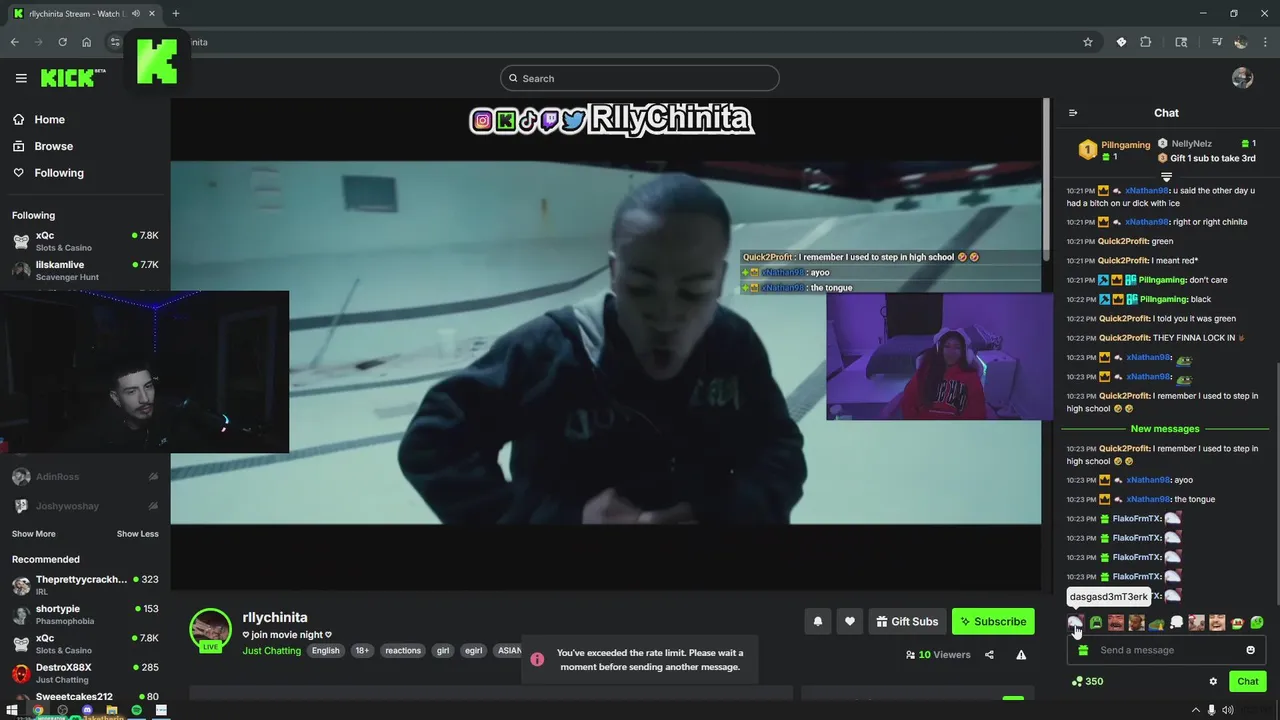Open Sweeetcakes212 recommended channel
The width and height of the screenshot is (1280, 720).
pos(85,697)
